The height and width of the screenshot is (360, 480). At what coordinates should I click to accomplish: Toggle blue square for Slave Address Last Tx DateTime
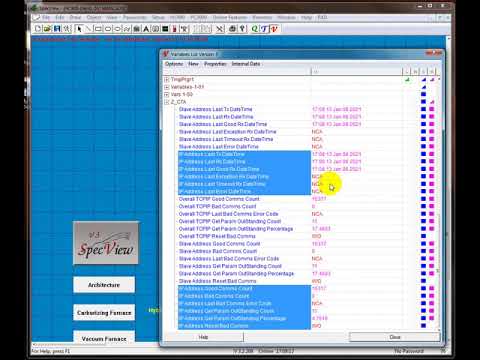(423, 109)
